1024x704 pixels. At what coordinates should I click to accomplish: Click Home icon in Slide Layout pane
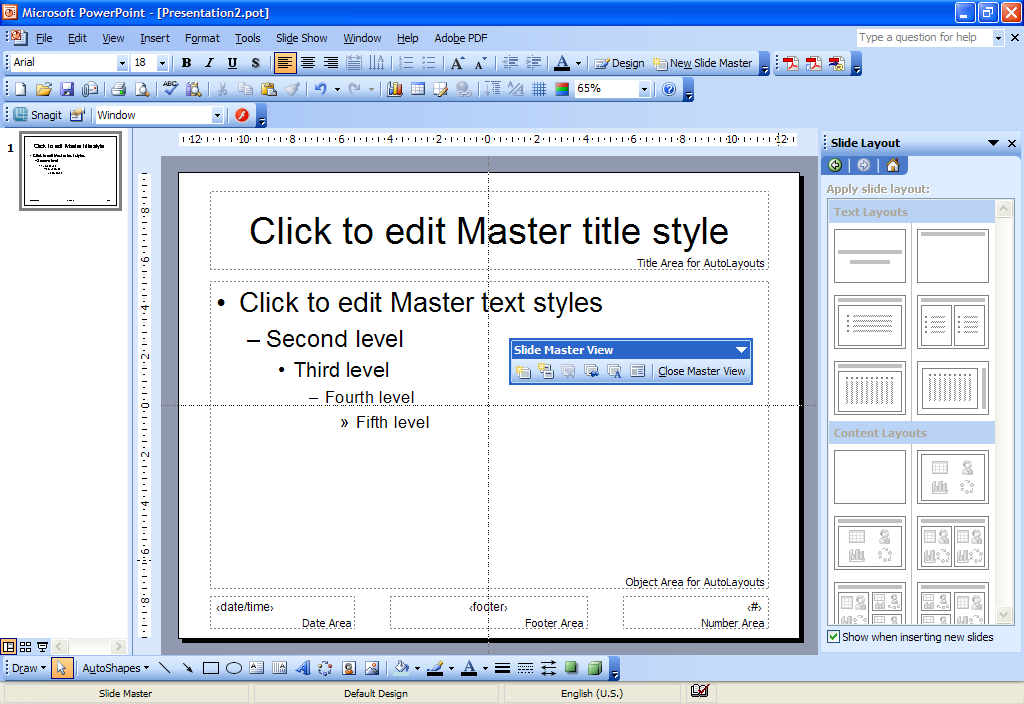coord(893,165)
